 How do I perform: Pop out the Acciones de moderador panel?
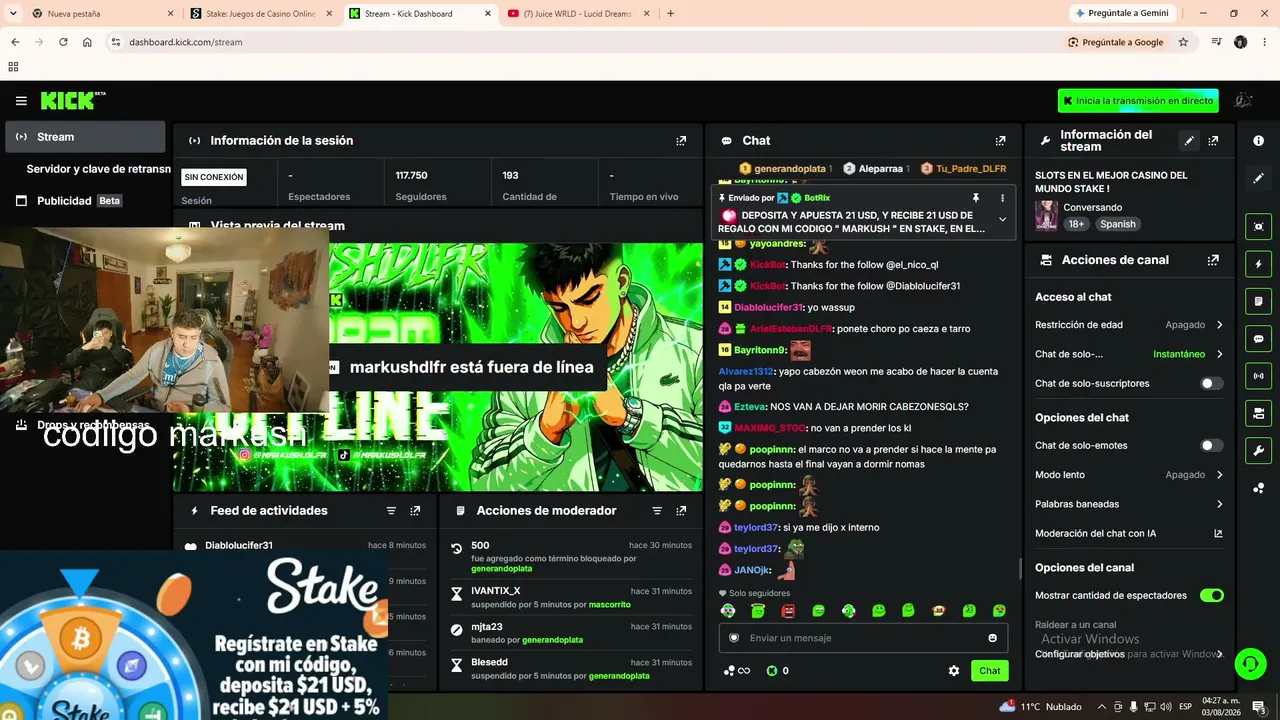pyautogui.click(x=681, y=511)
